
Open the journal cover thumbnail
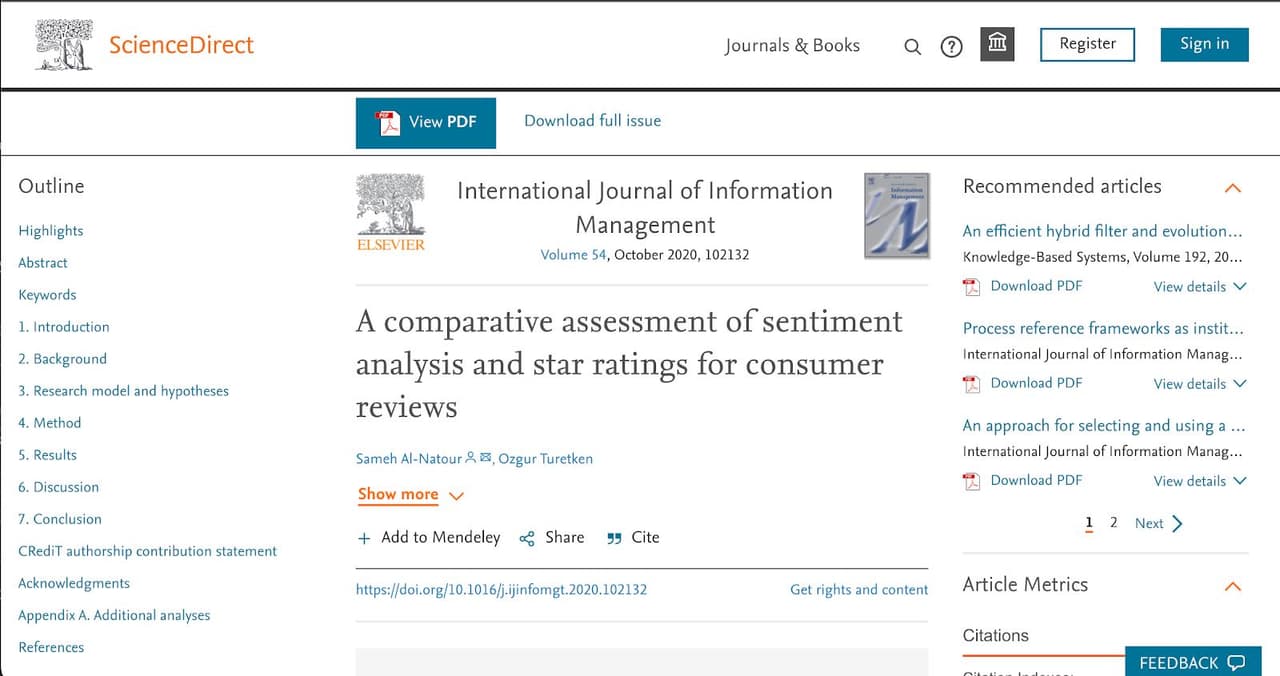pyautogui.click(x=896, y=215)
